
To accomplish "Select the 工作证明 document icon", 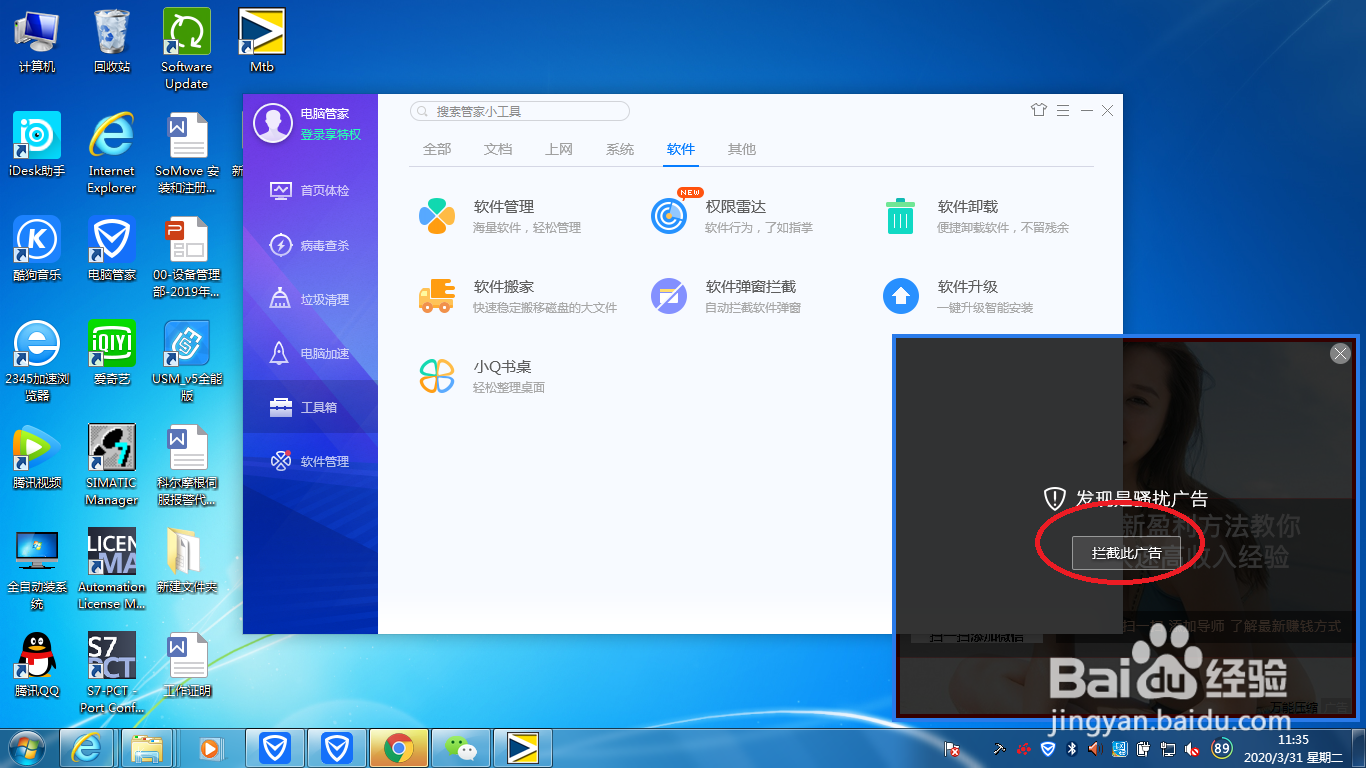I will coord(187,666).
